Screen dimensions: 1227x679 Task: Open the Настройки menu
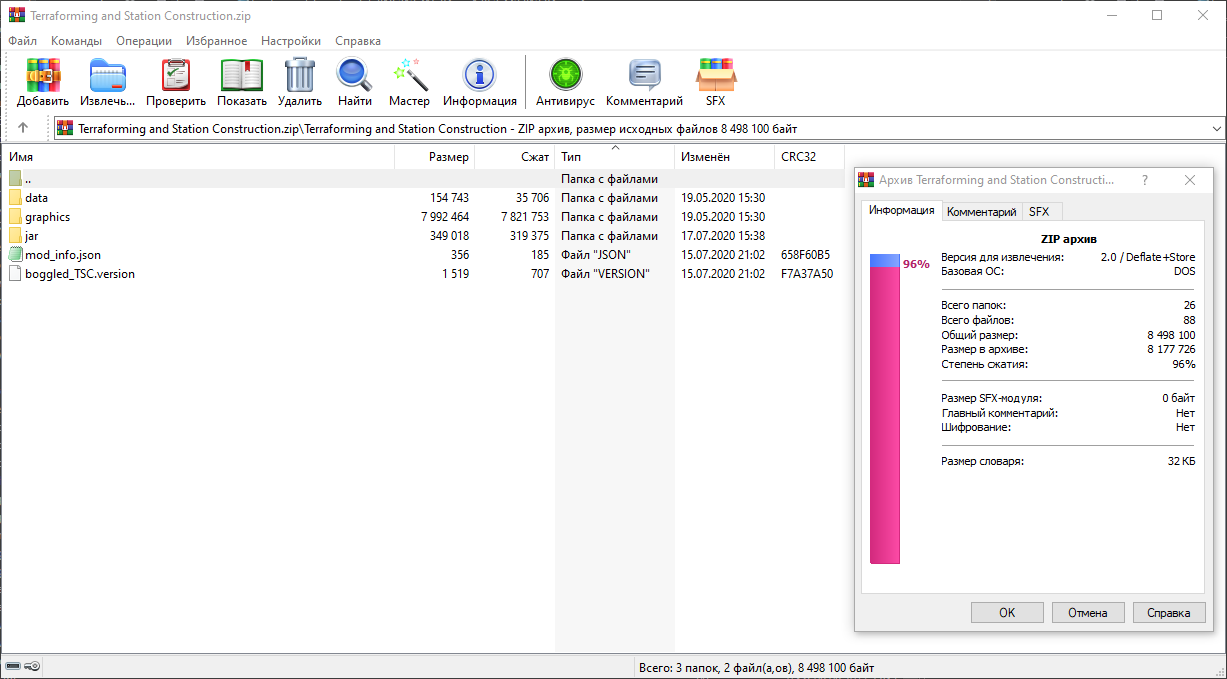(291, 41)
